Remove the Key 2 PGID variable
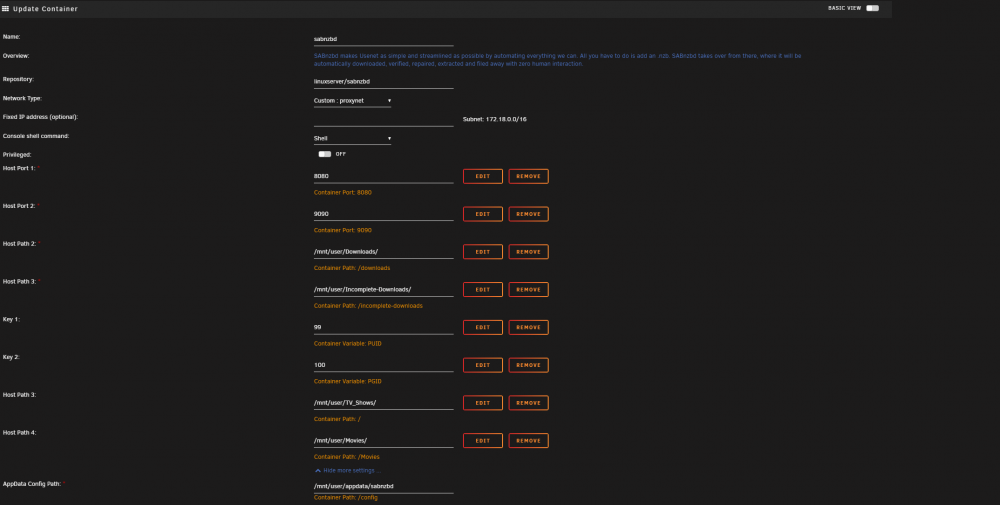Screen dimensions: 1000x505 click(x=529, y=365)
